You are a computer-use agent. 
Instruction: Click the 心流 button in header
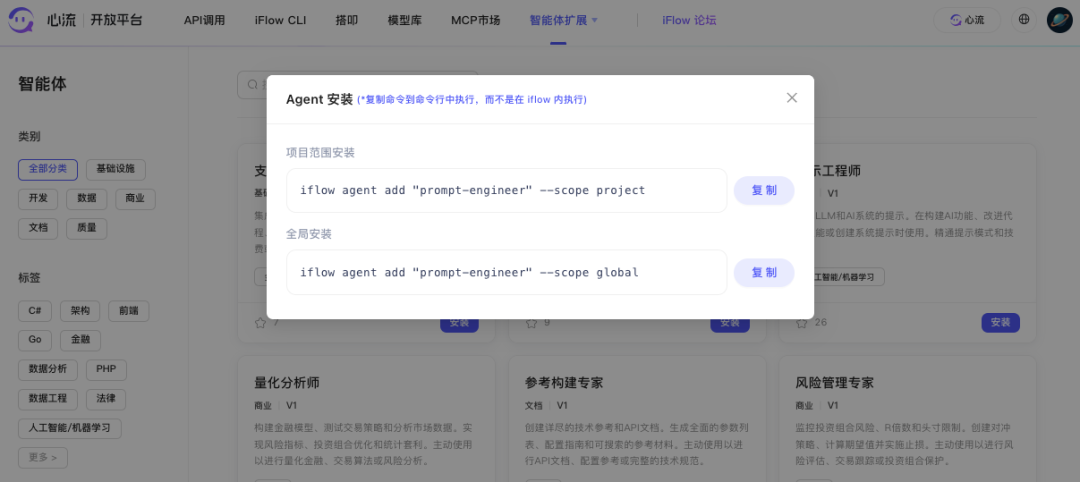(x=966, y=20)
